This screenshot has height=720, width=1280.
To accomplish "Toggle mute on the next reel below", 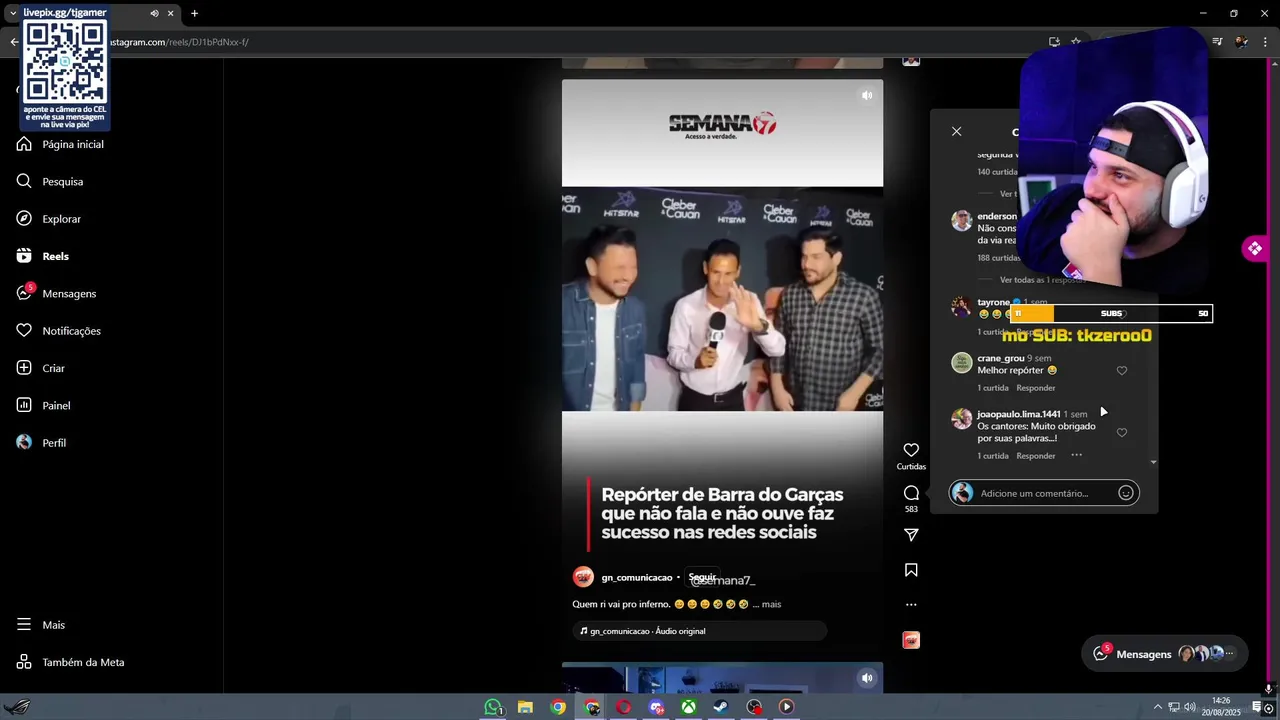I will 867,678.
